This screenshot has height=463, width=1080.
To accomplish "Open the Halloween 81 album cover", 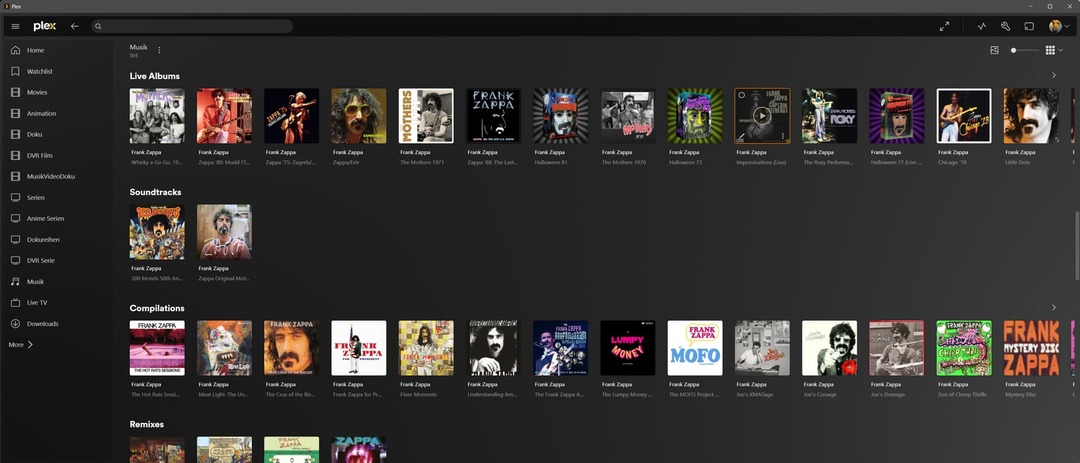I will click(x=561, y=116).
